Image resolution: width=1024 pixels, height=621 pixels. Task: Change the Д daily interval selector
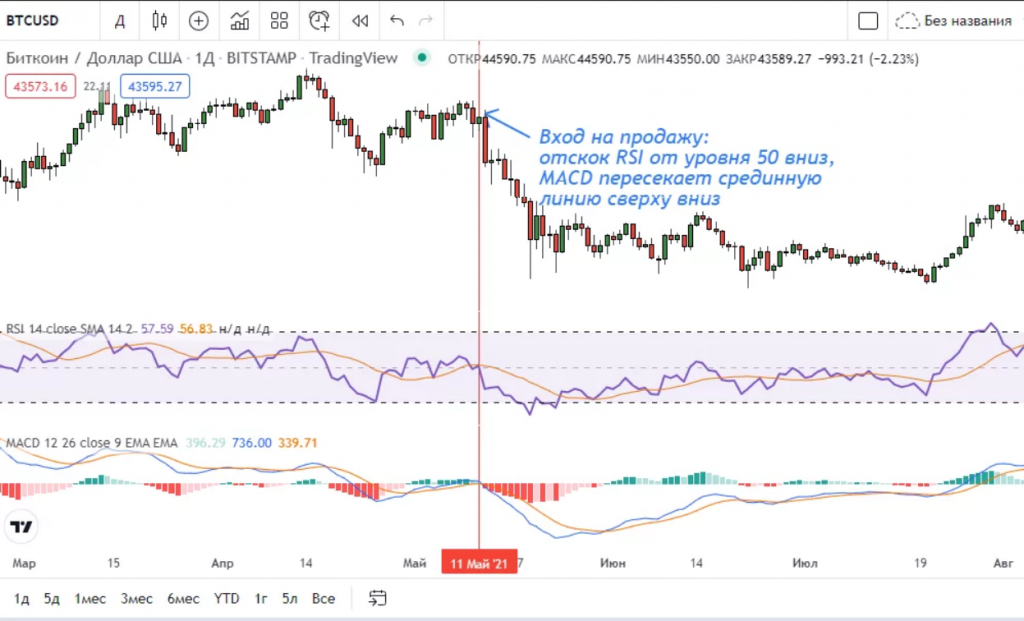pos(120,21)
